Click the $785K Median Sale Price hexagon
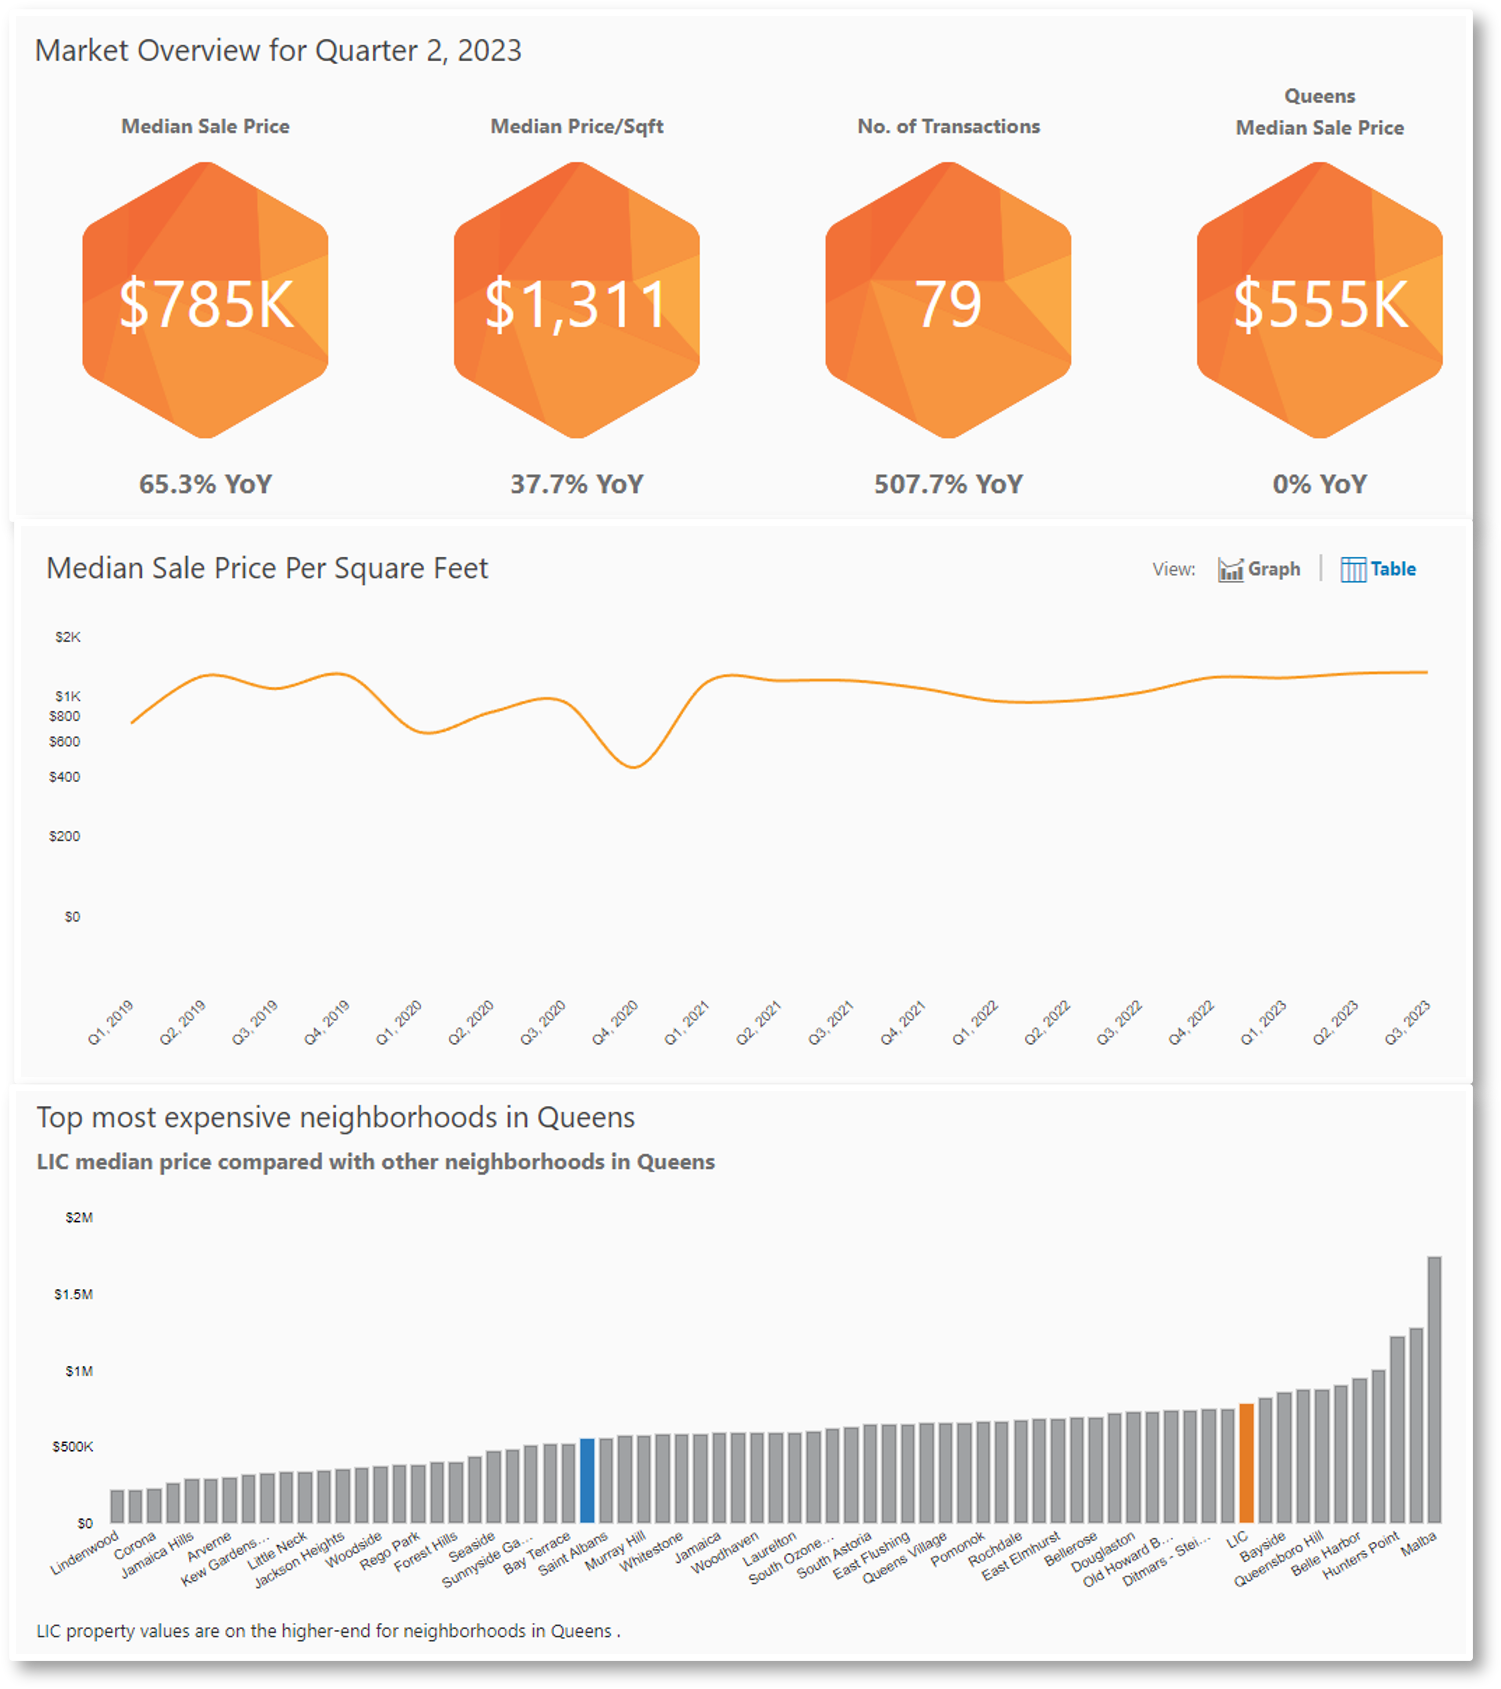Viewport: 1501px width, 1689px height. 205,301
